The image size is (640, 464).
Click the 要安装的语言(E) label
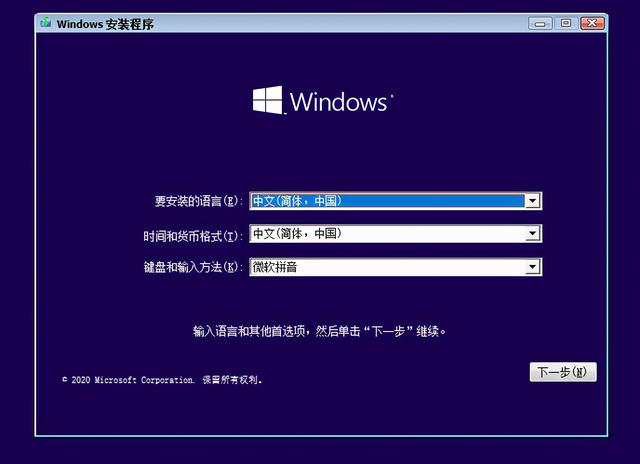point(198,201)
